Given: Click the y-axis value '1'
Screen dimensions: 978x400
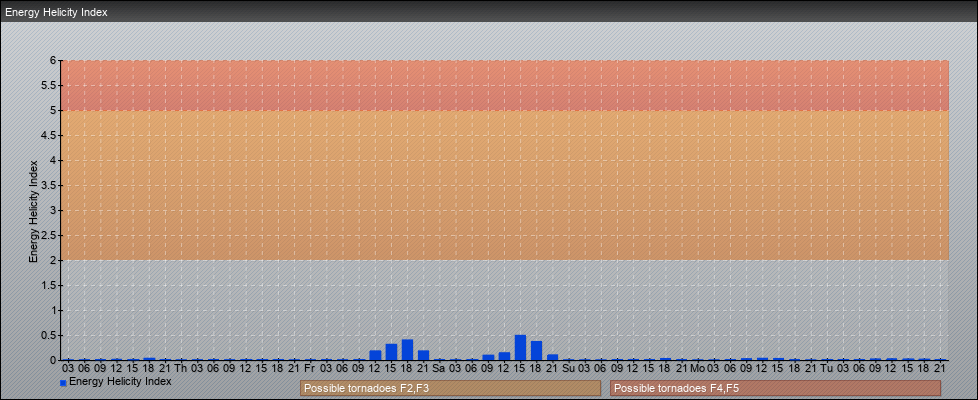Looking at the screenshot, I should pos(54,310).
